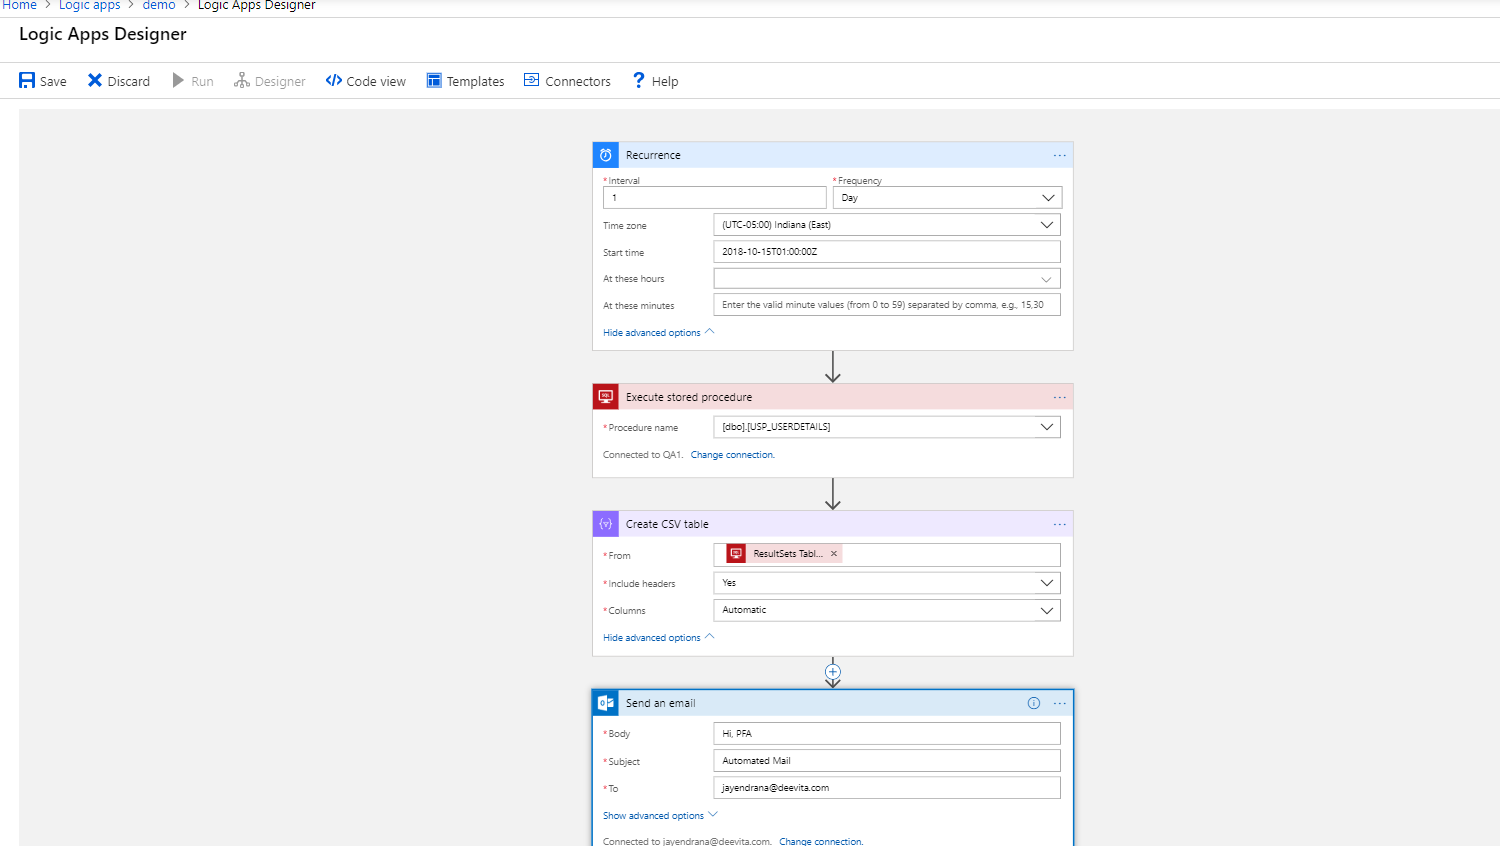Open the Create CSV table ellipsis menu
The image size is (1500, 852).
pos(1060,524)
